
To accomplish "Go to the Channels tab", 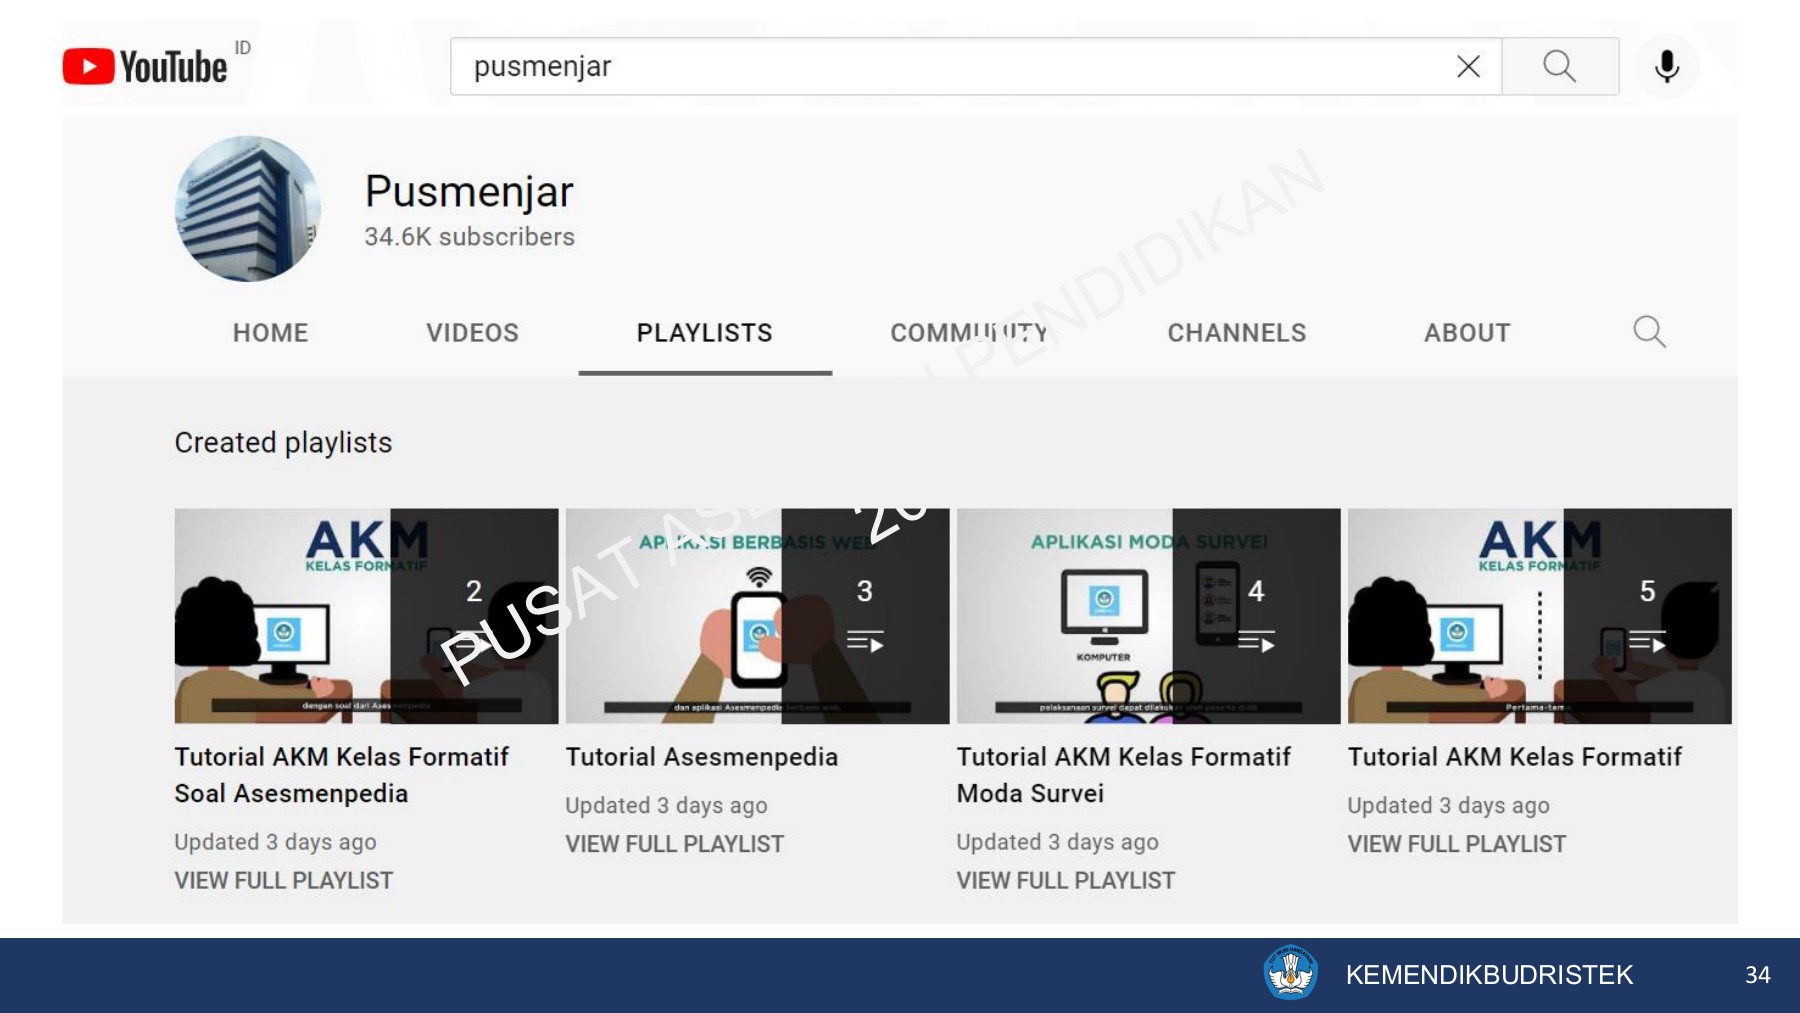I will (x=1236, y=333).
